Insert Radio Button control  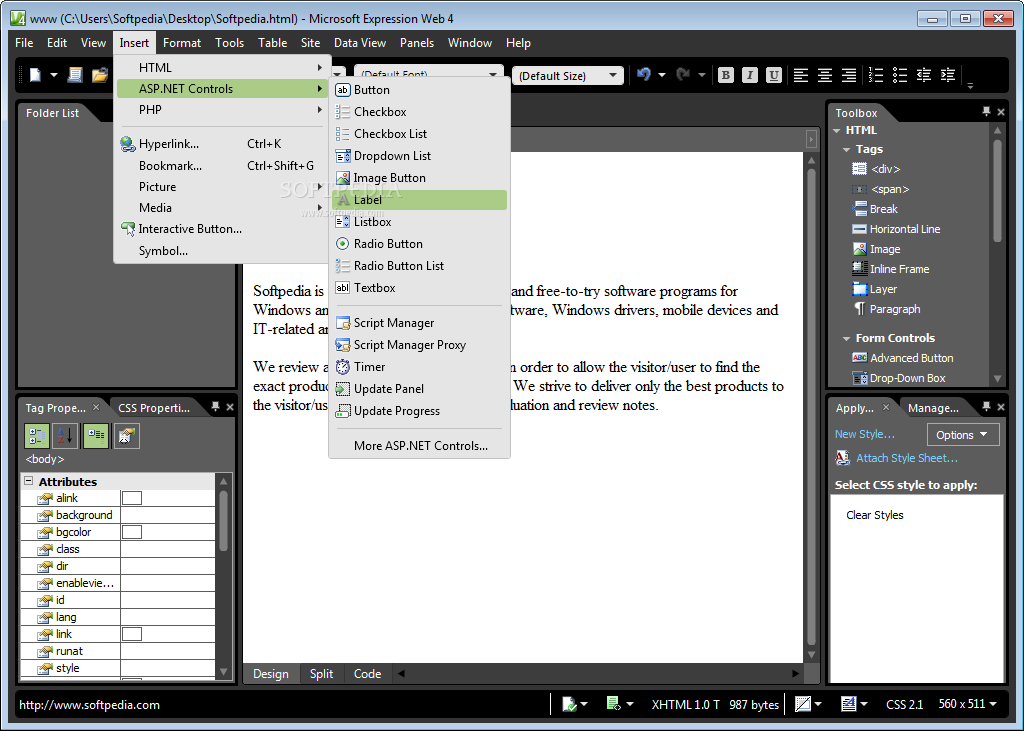[419, 244]
